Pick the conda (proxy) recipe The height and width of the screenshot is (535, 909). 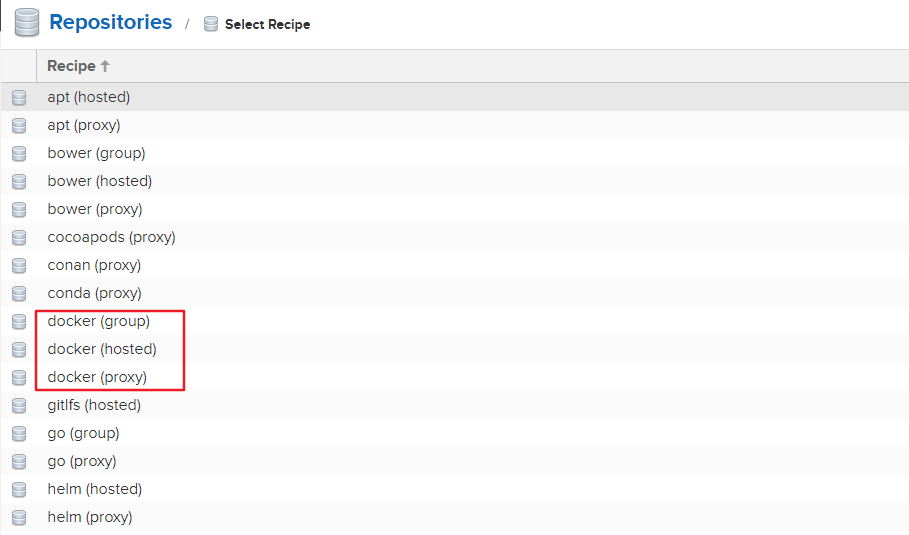[94, 293]
